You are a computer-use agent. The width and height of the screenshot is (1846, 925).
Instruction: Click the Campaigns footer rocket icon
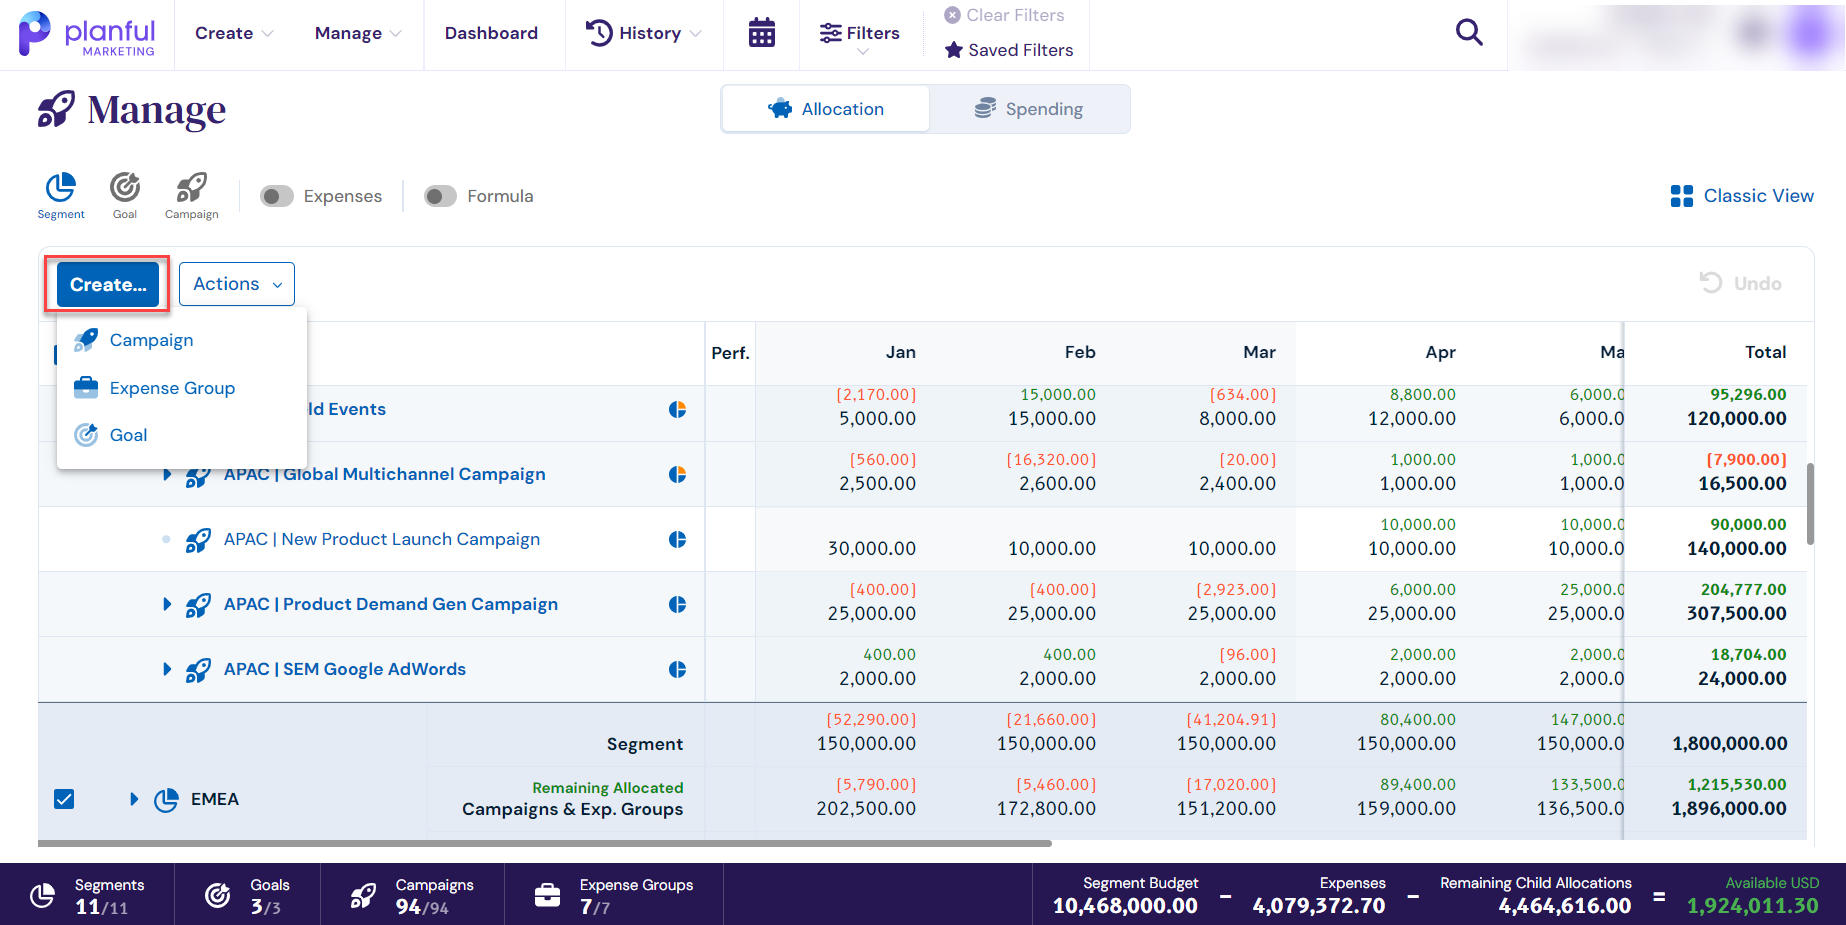click(363, 895)
